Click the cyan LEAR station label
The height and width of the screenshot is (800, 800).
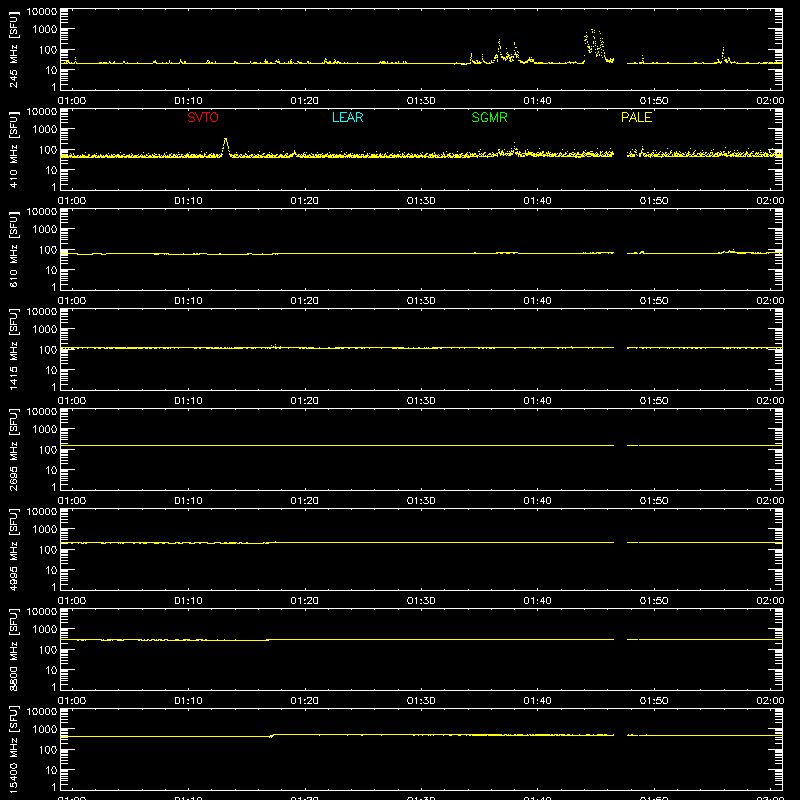coord(347,117)
